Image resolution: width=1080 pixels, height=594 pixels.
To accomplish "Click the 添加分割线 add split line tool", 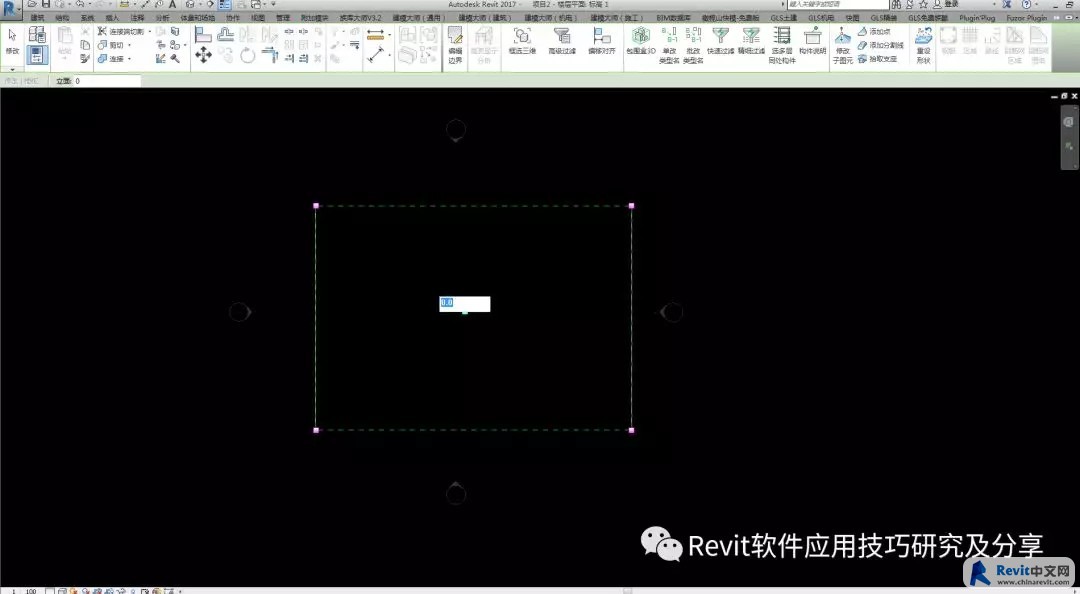I will tap(880, 45).
